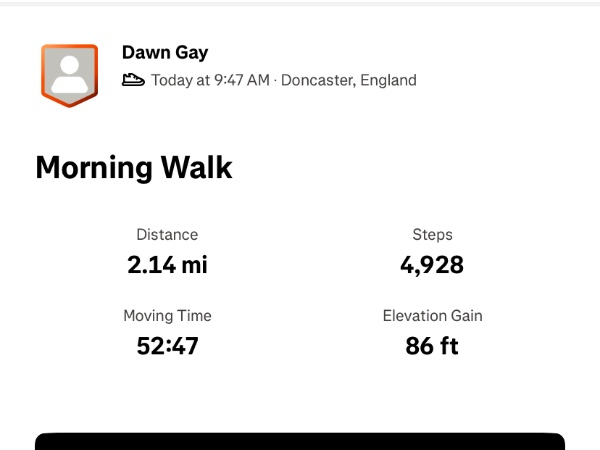Click the 'mi' unit in distance

(x=194, y=265)
